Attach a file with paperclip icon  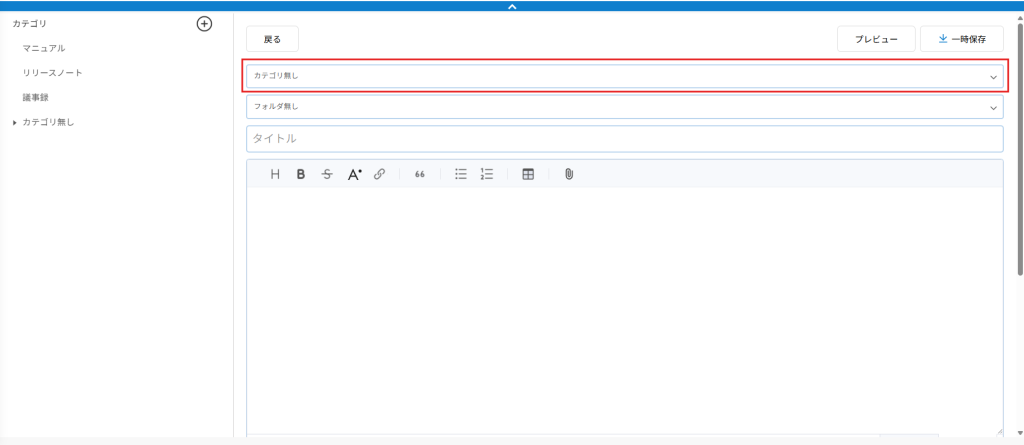[x=568, y=174]
